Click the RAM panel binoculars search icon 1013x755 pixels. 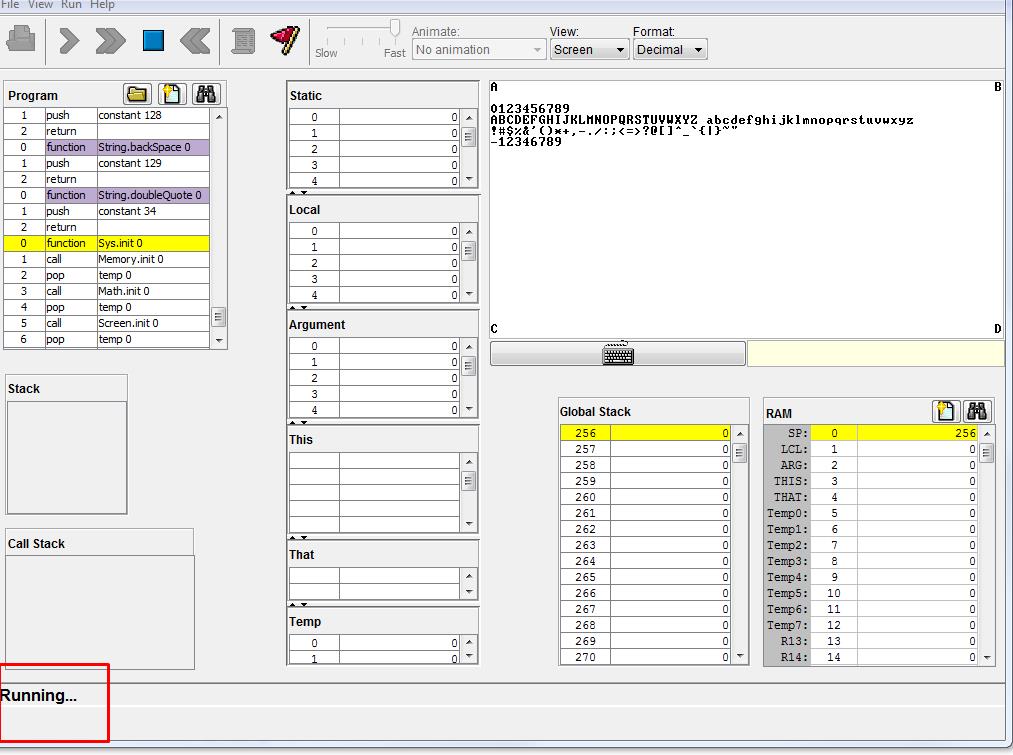pyautogui.click(x=977, y=411)
